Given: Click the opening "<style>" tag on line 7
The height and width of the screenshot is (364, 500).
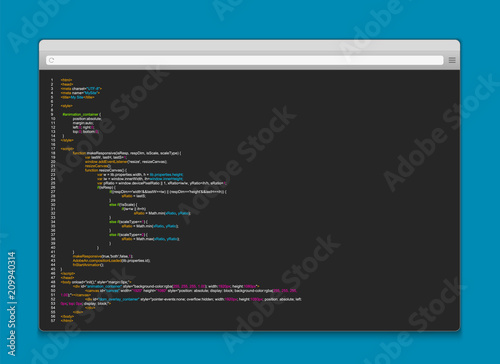Looking at the screenshot, I should (x=67, y=106).
